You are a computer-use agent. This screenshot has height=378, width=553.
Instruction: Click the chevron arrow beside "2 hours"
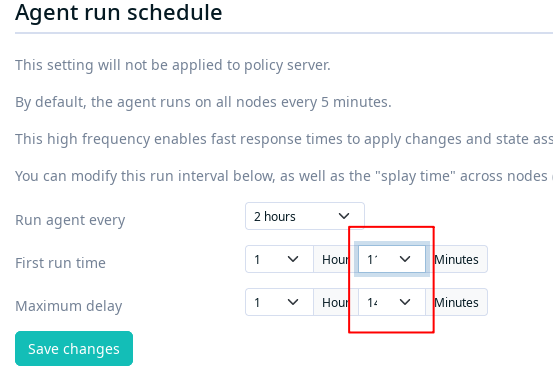[x=344, y=216]
